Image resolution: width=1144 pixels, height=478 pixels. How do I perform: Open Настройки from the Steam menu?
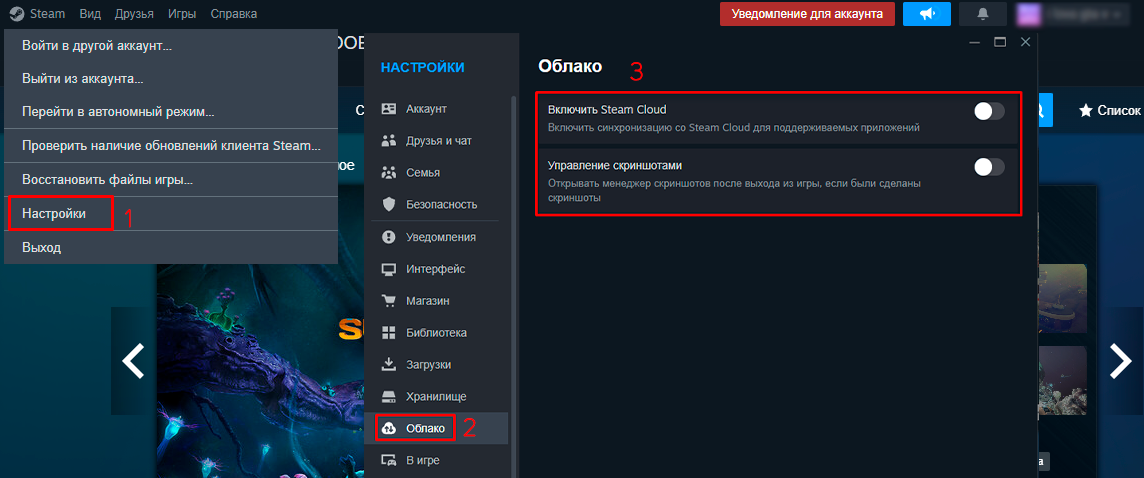[x=171, y=214]
